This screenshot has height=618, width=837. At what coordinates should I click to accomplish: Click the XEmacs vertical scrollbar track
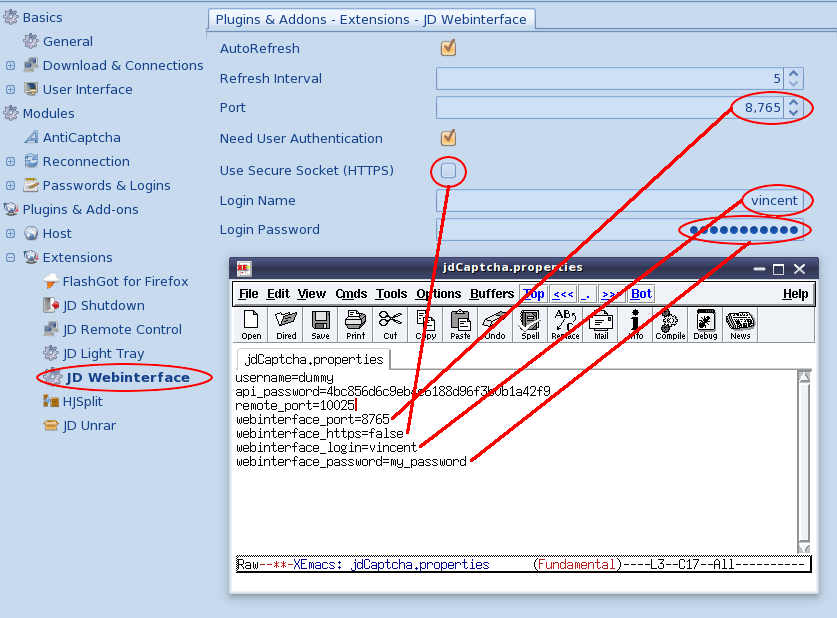pyautogui.click(x=804, y=462)
